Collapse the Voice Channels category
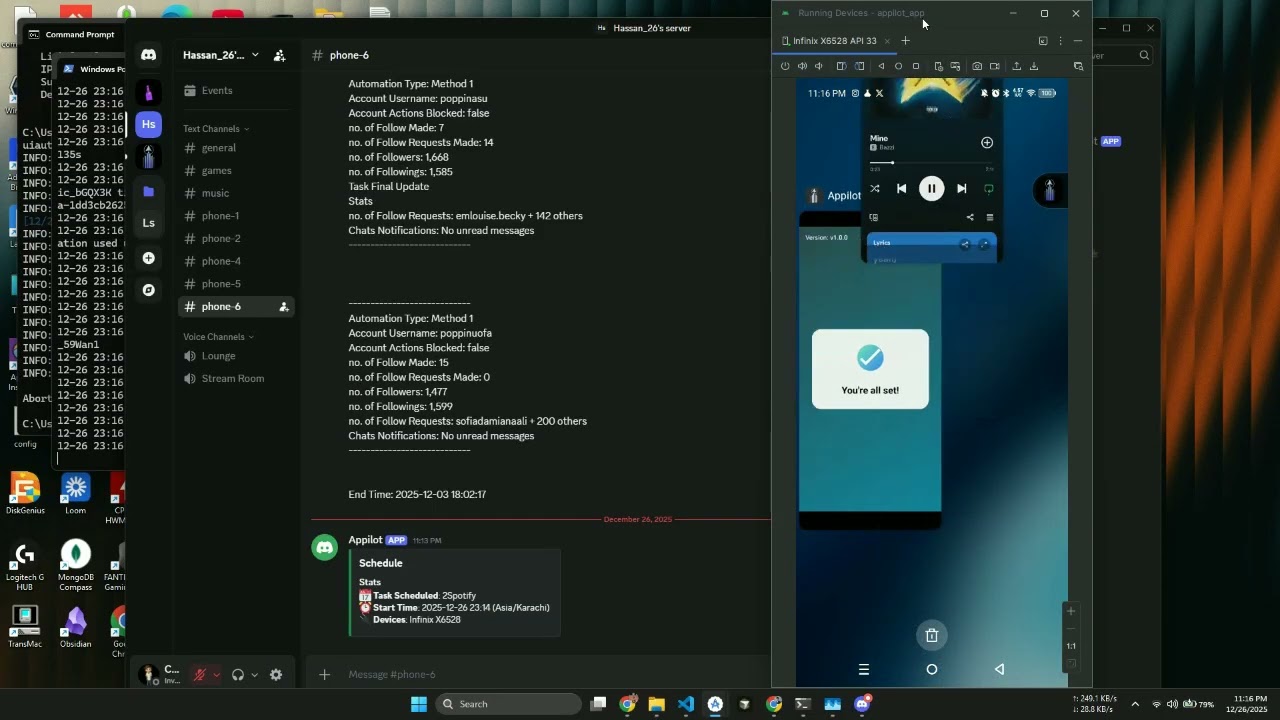This screenshot has height=720, width=1280. coord(218,337)
